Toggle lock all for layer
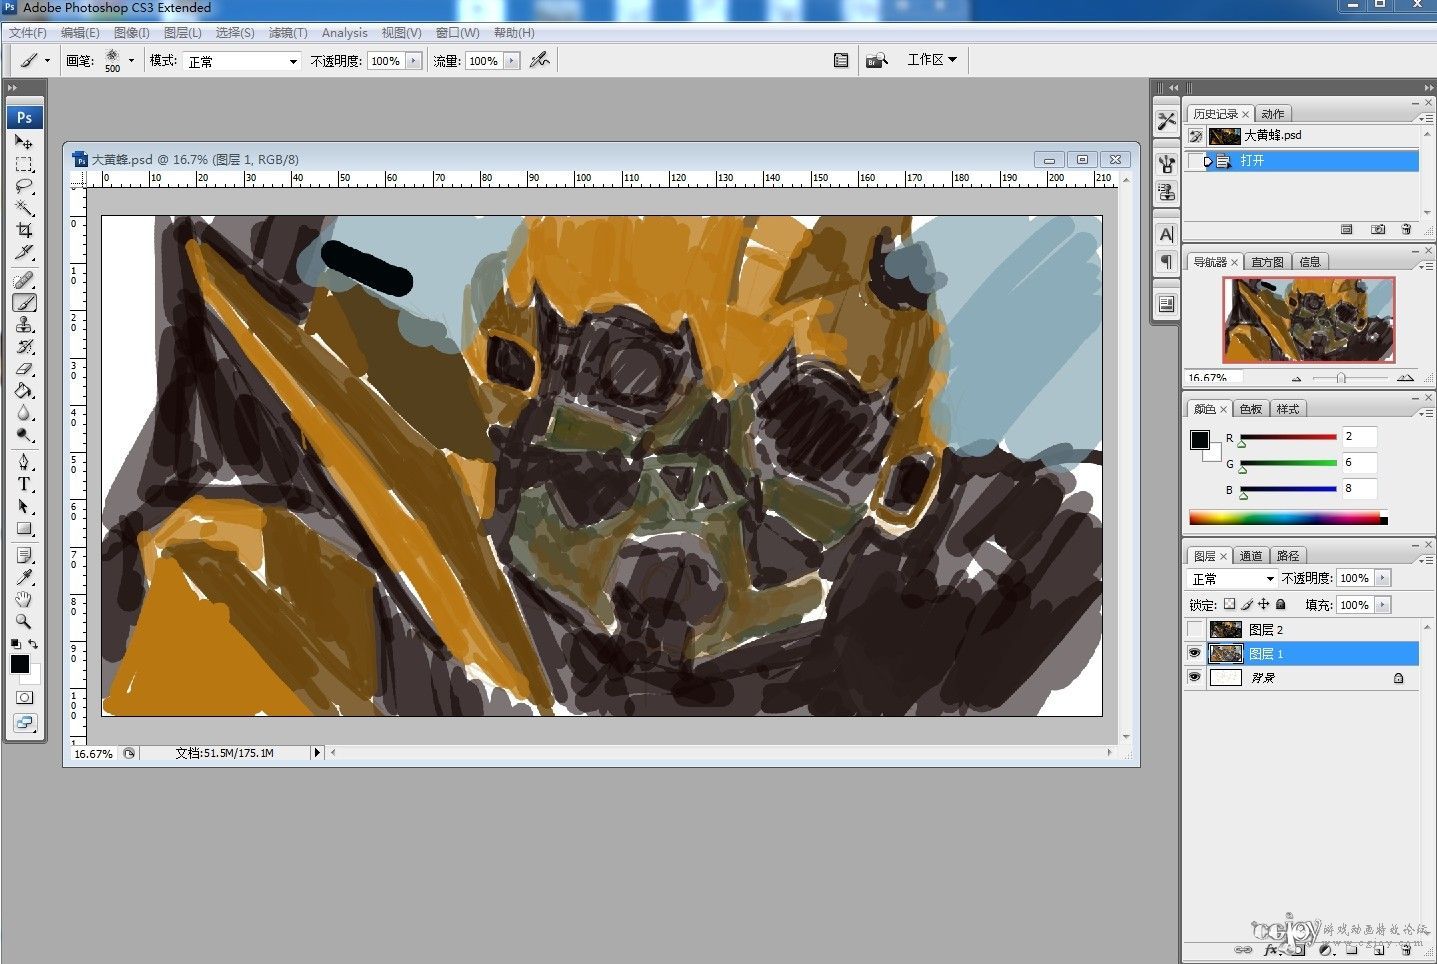This screenshot has width=1437, height=964. [x=1281, y=604]
